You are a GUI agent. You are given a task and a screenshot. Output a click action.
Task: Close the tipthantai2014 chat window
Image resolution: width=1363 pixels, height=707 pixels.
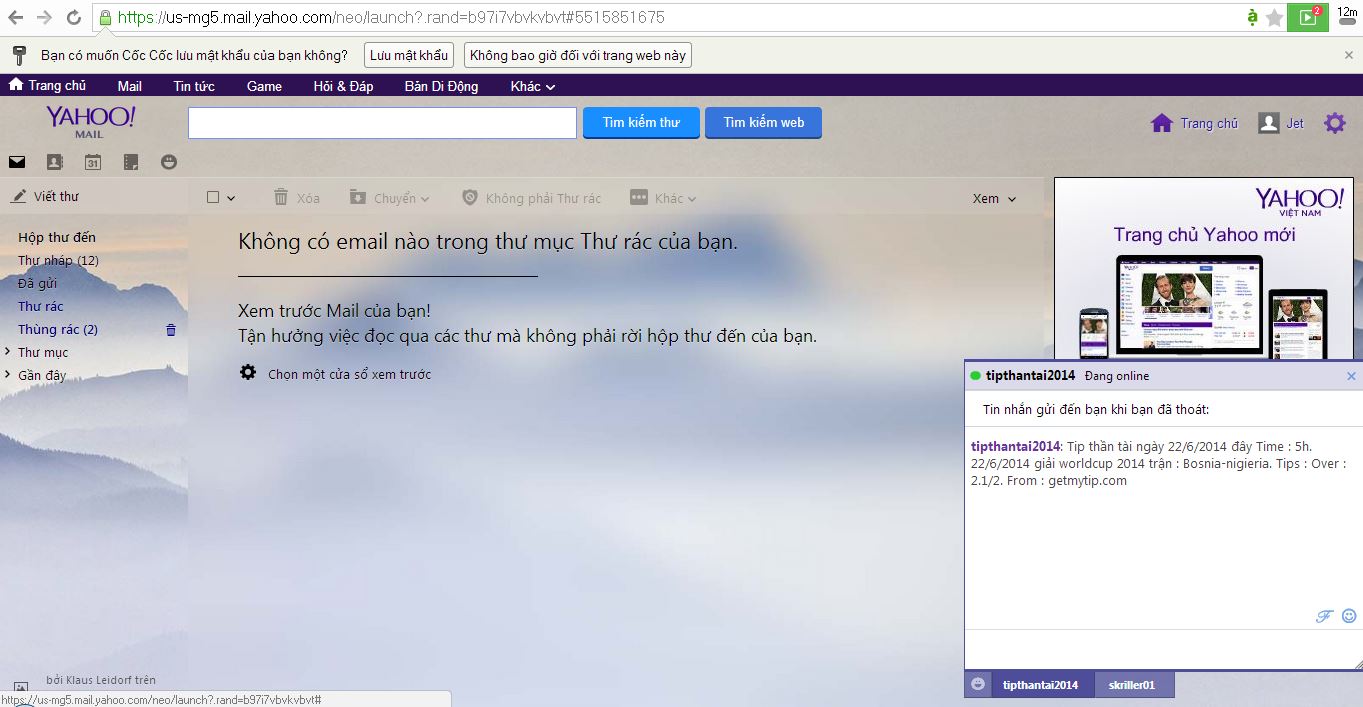[x=1351, y=376]
